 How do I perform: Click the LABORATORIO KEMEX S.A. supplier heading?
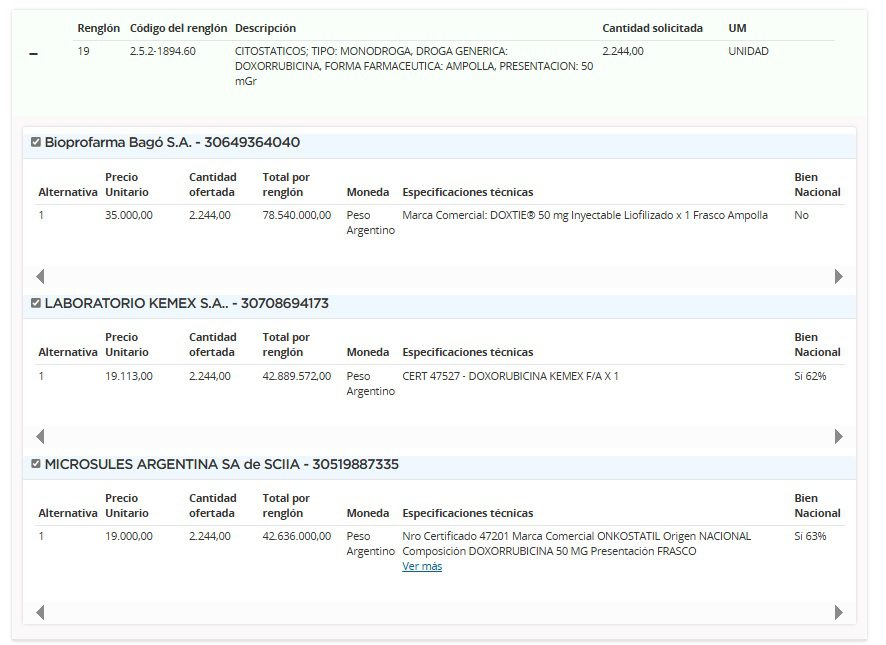point(186,303)
